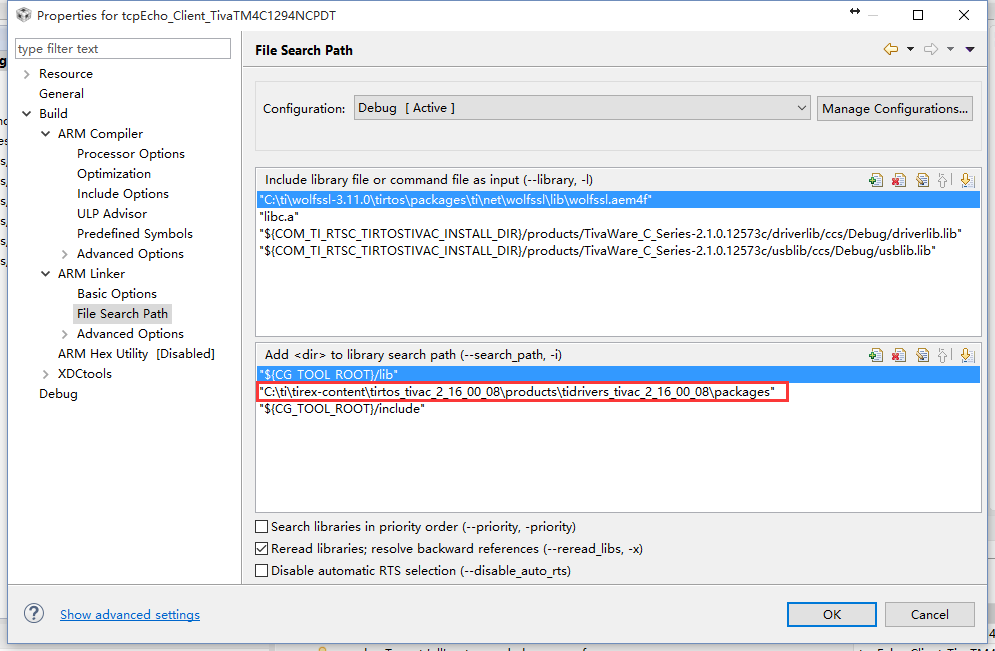Open Predefined Symbols page
This screenshot has height=651, width=995.
pos(135,233)
